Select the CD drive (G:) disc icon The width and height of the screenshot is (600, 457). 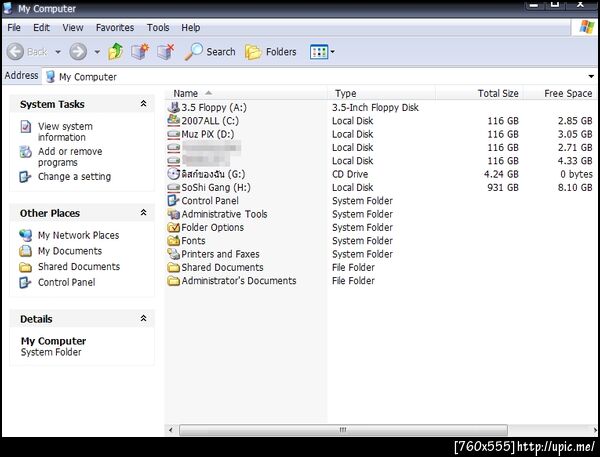pos(173,174)
